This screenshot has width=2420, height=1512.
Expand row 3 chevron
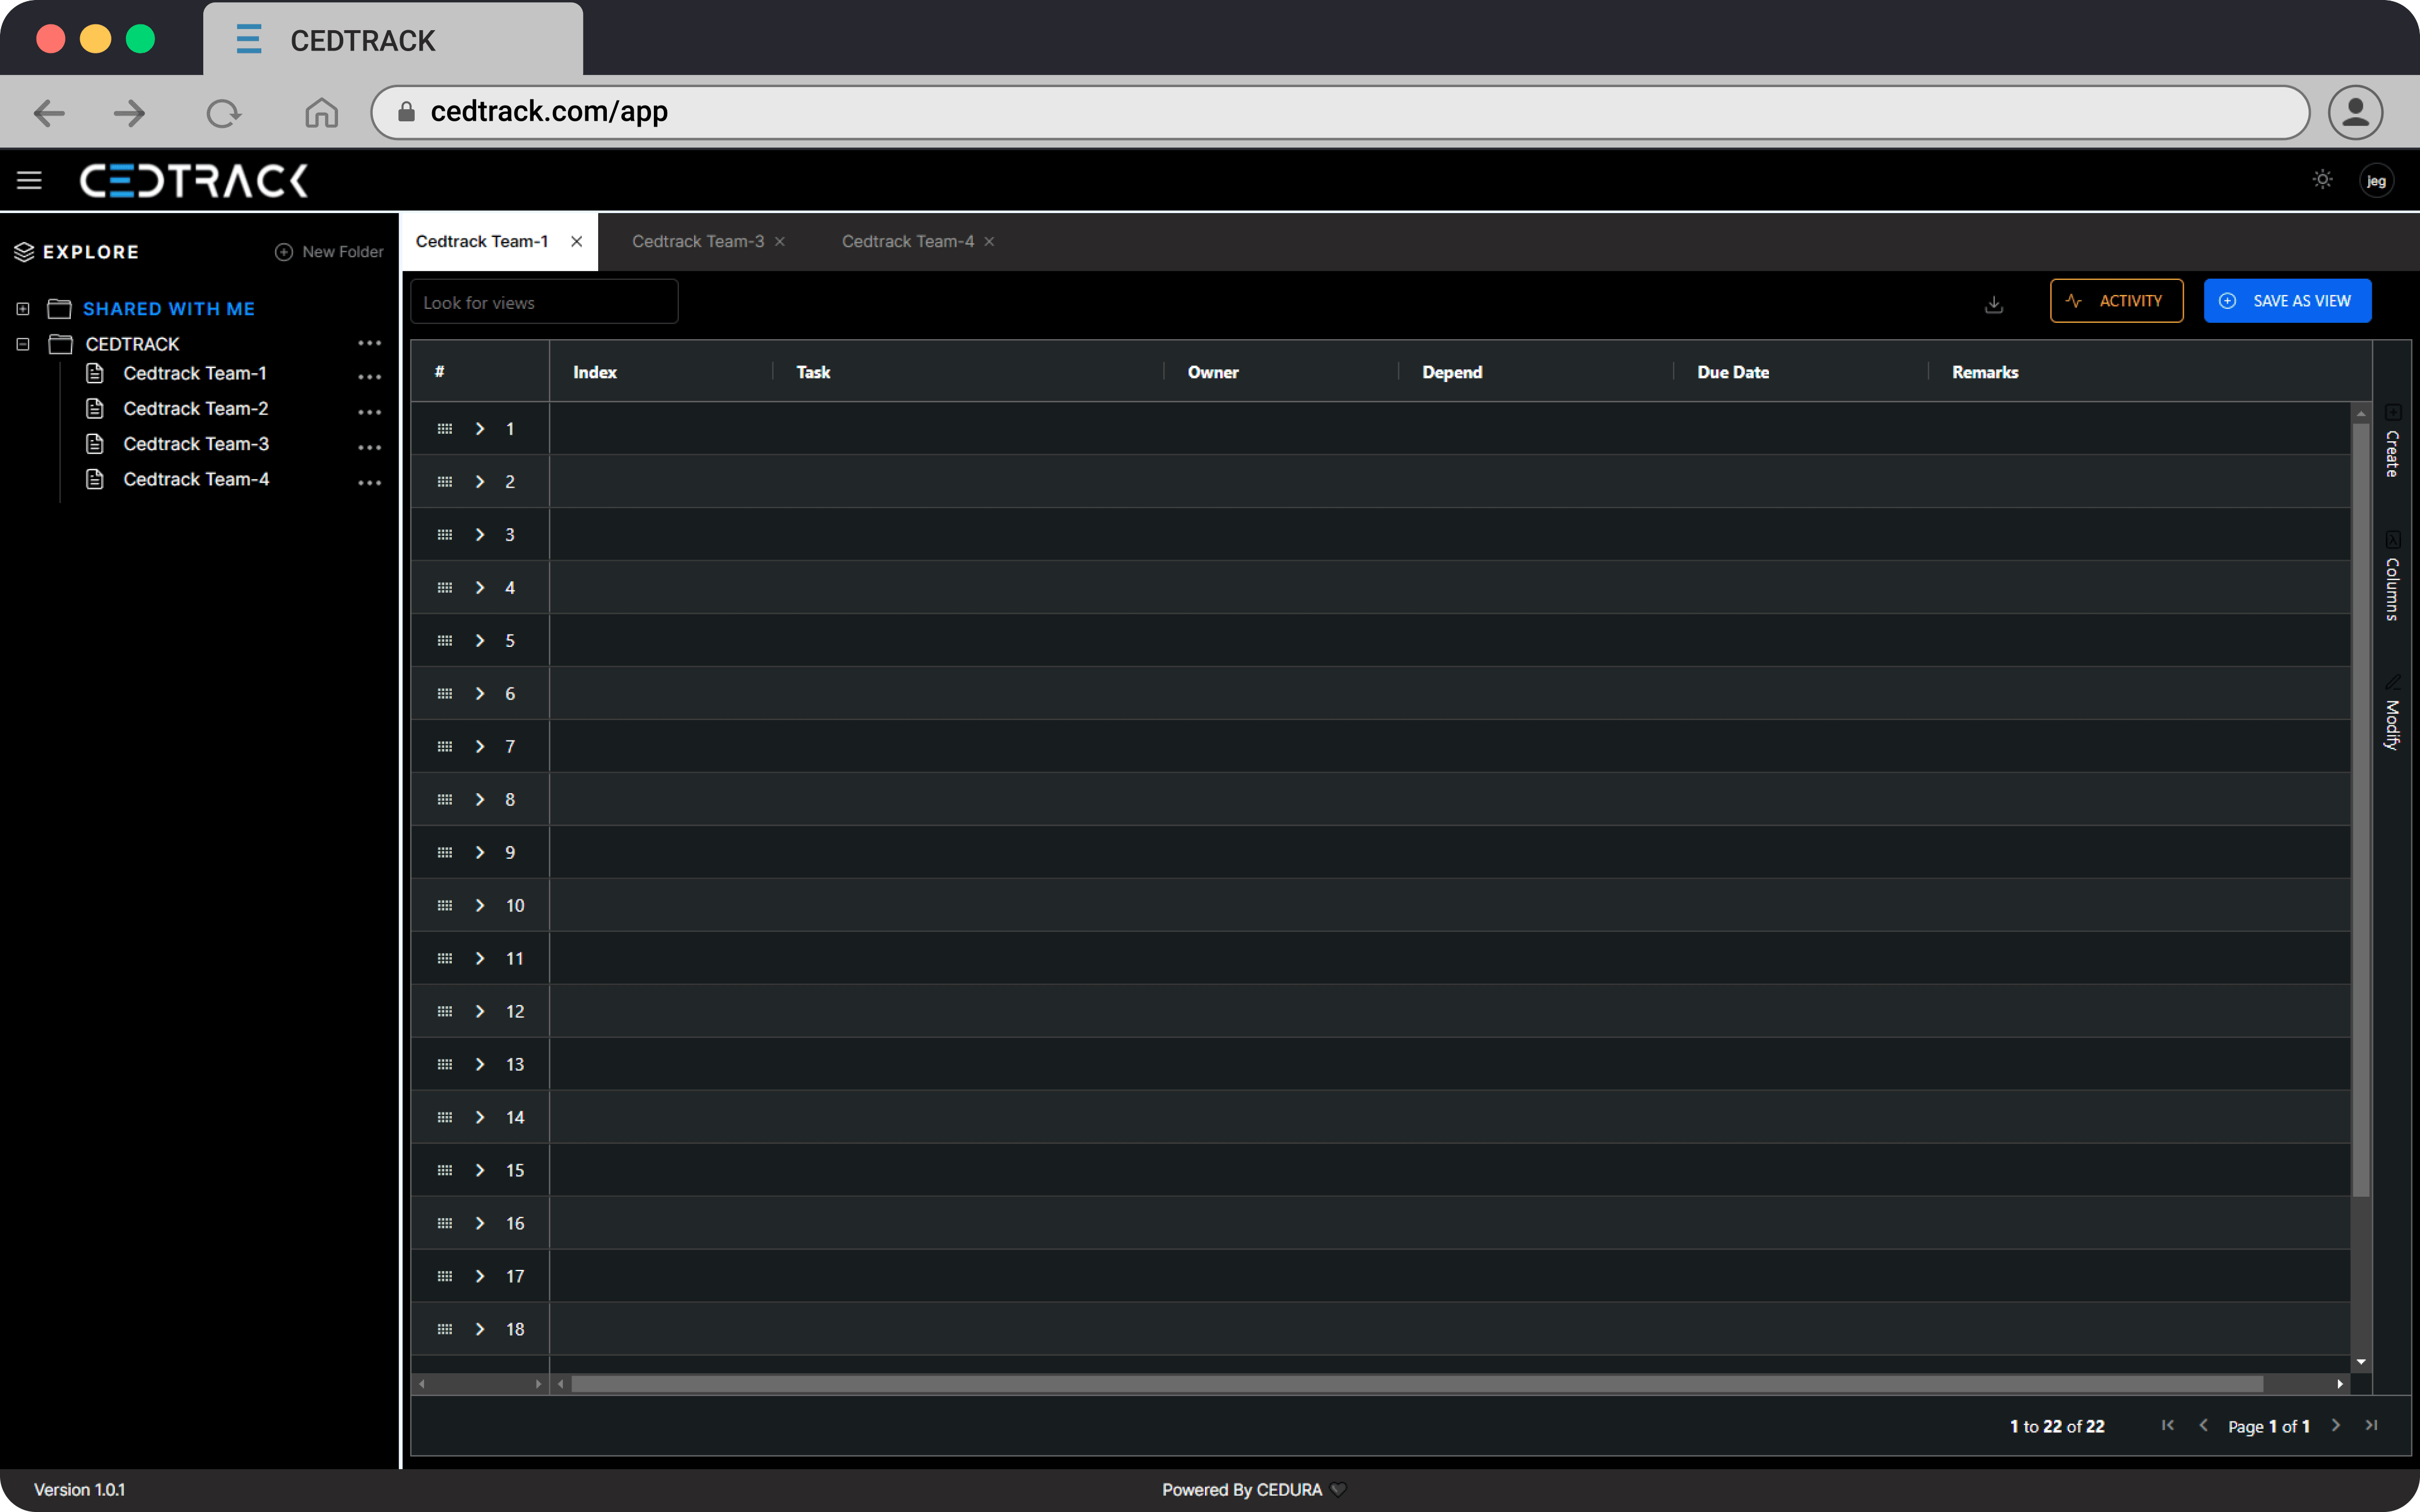[480, 535]
